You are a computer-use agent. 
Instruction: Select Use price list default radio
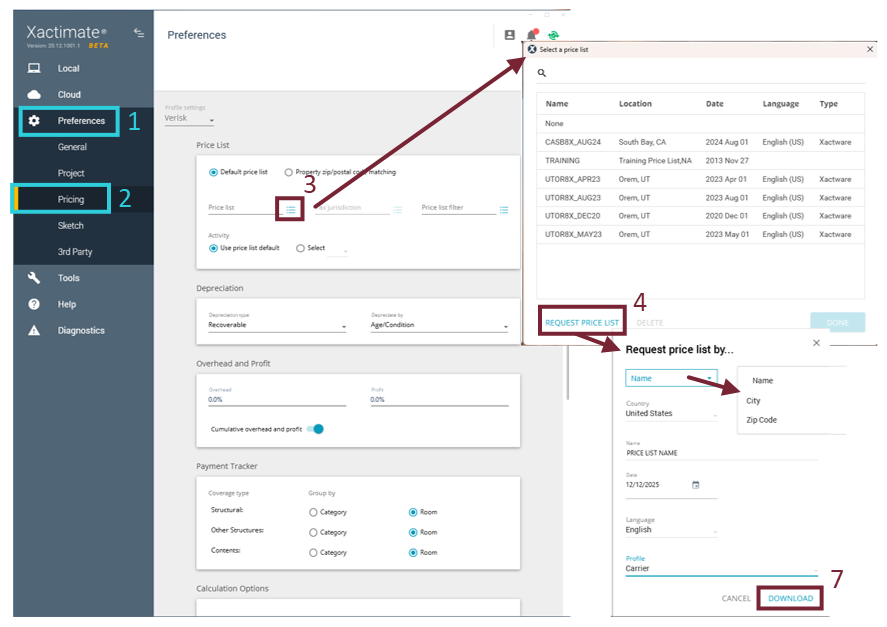click(x=213, y=248)
